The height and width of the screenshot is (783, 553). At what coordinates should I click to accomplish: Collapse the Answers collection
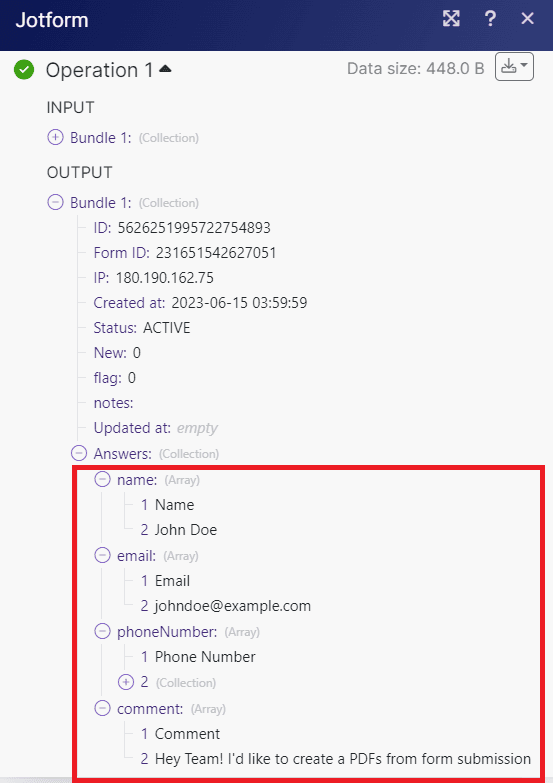pyautogui.click(x=79, y=453)
